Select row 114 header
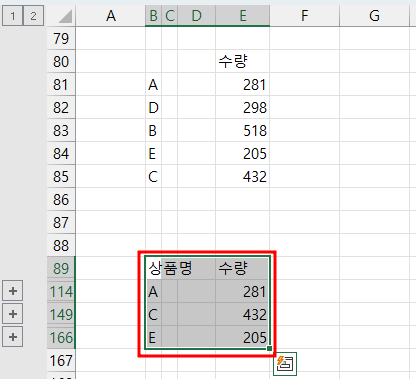Image resolution: width=416 pixels, height=379 pixels. [61, 291]
